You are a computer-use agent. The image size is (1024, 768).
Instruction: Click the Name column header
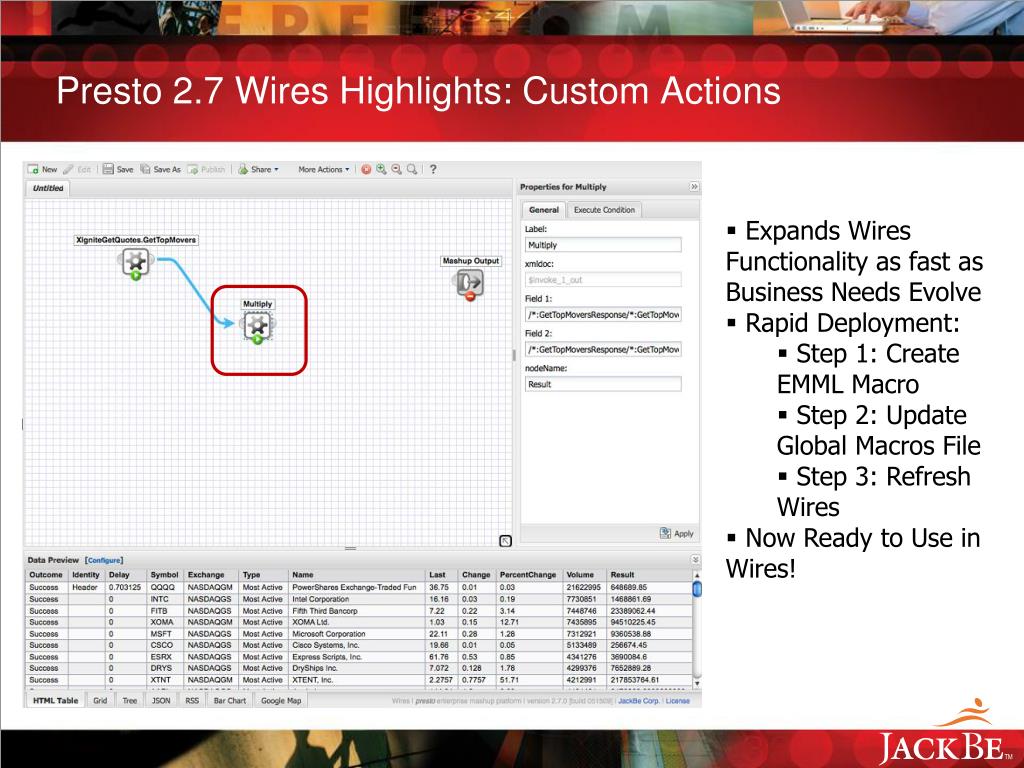(x=358, y=575)
